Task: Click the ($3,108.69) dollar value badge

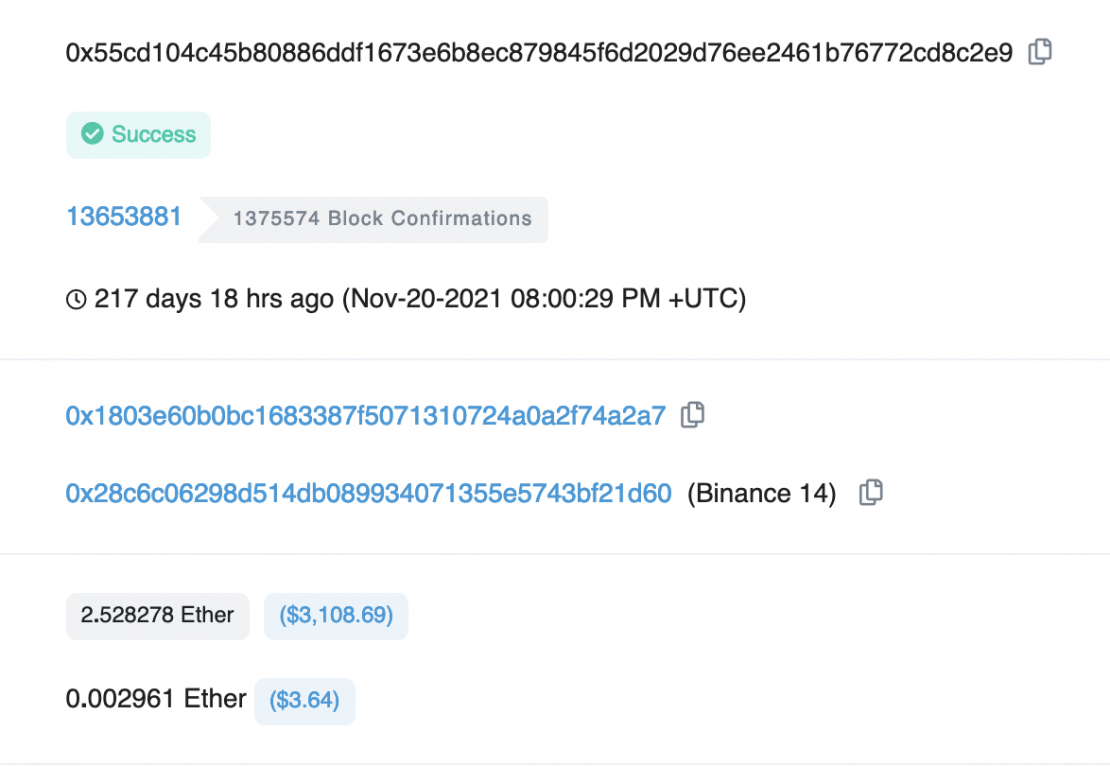Action: coord(335,615)
